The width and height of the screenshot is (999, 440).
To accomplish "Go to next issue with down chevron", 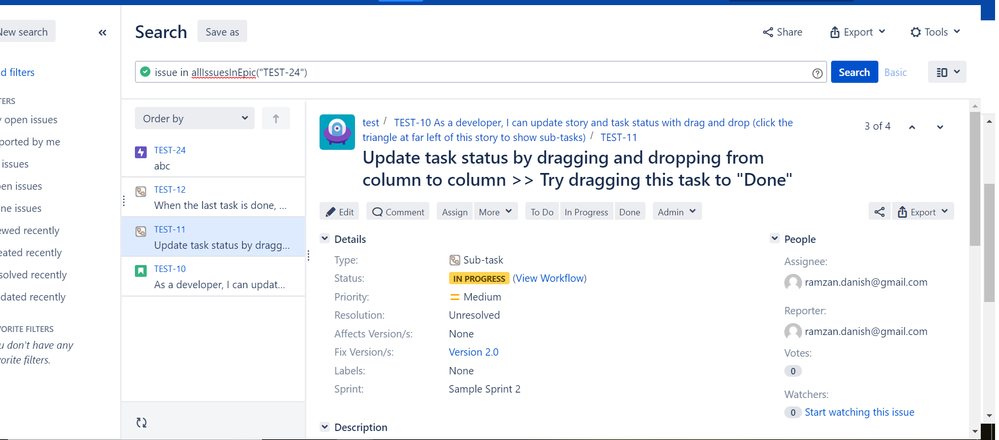I will (940, 127).
